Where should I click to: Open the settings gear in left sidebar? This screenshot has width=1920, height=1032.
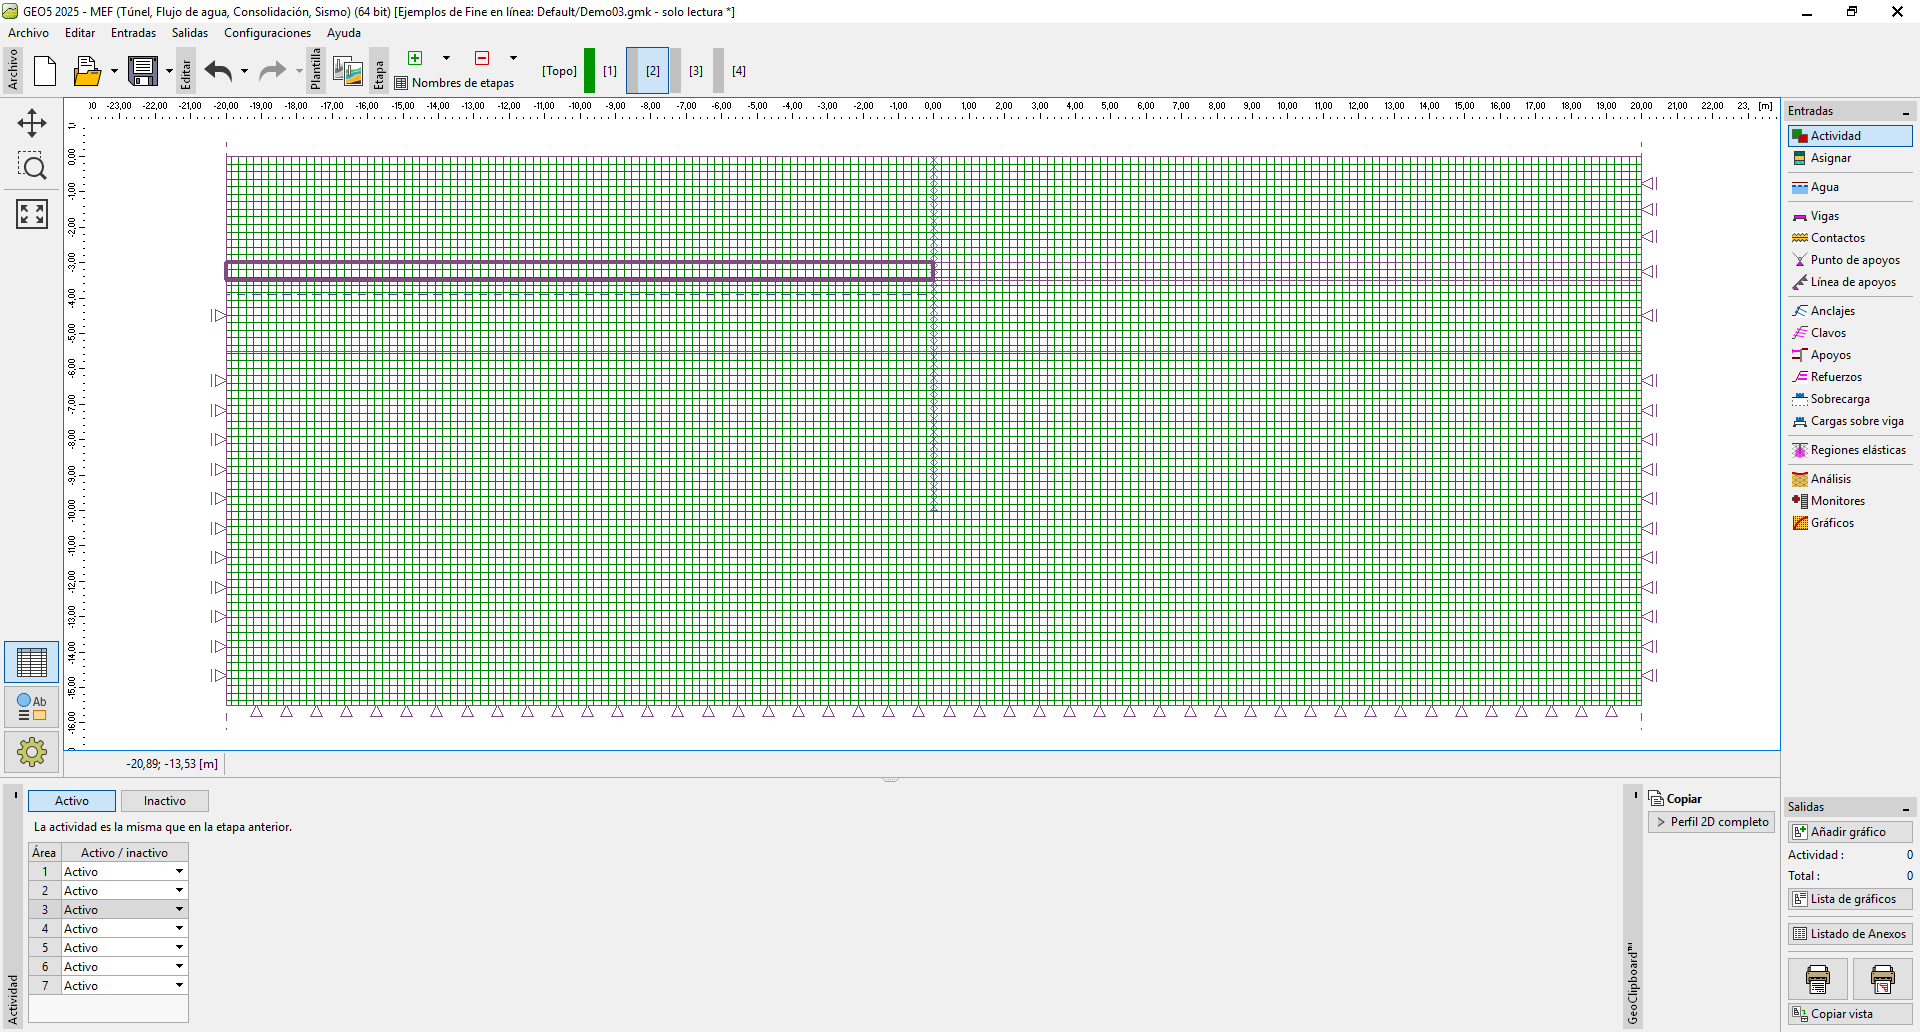tap(32, 751)
